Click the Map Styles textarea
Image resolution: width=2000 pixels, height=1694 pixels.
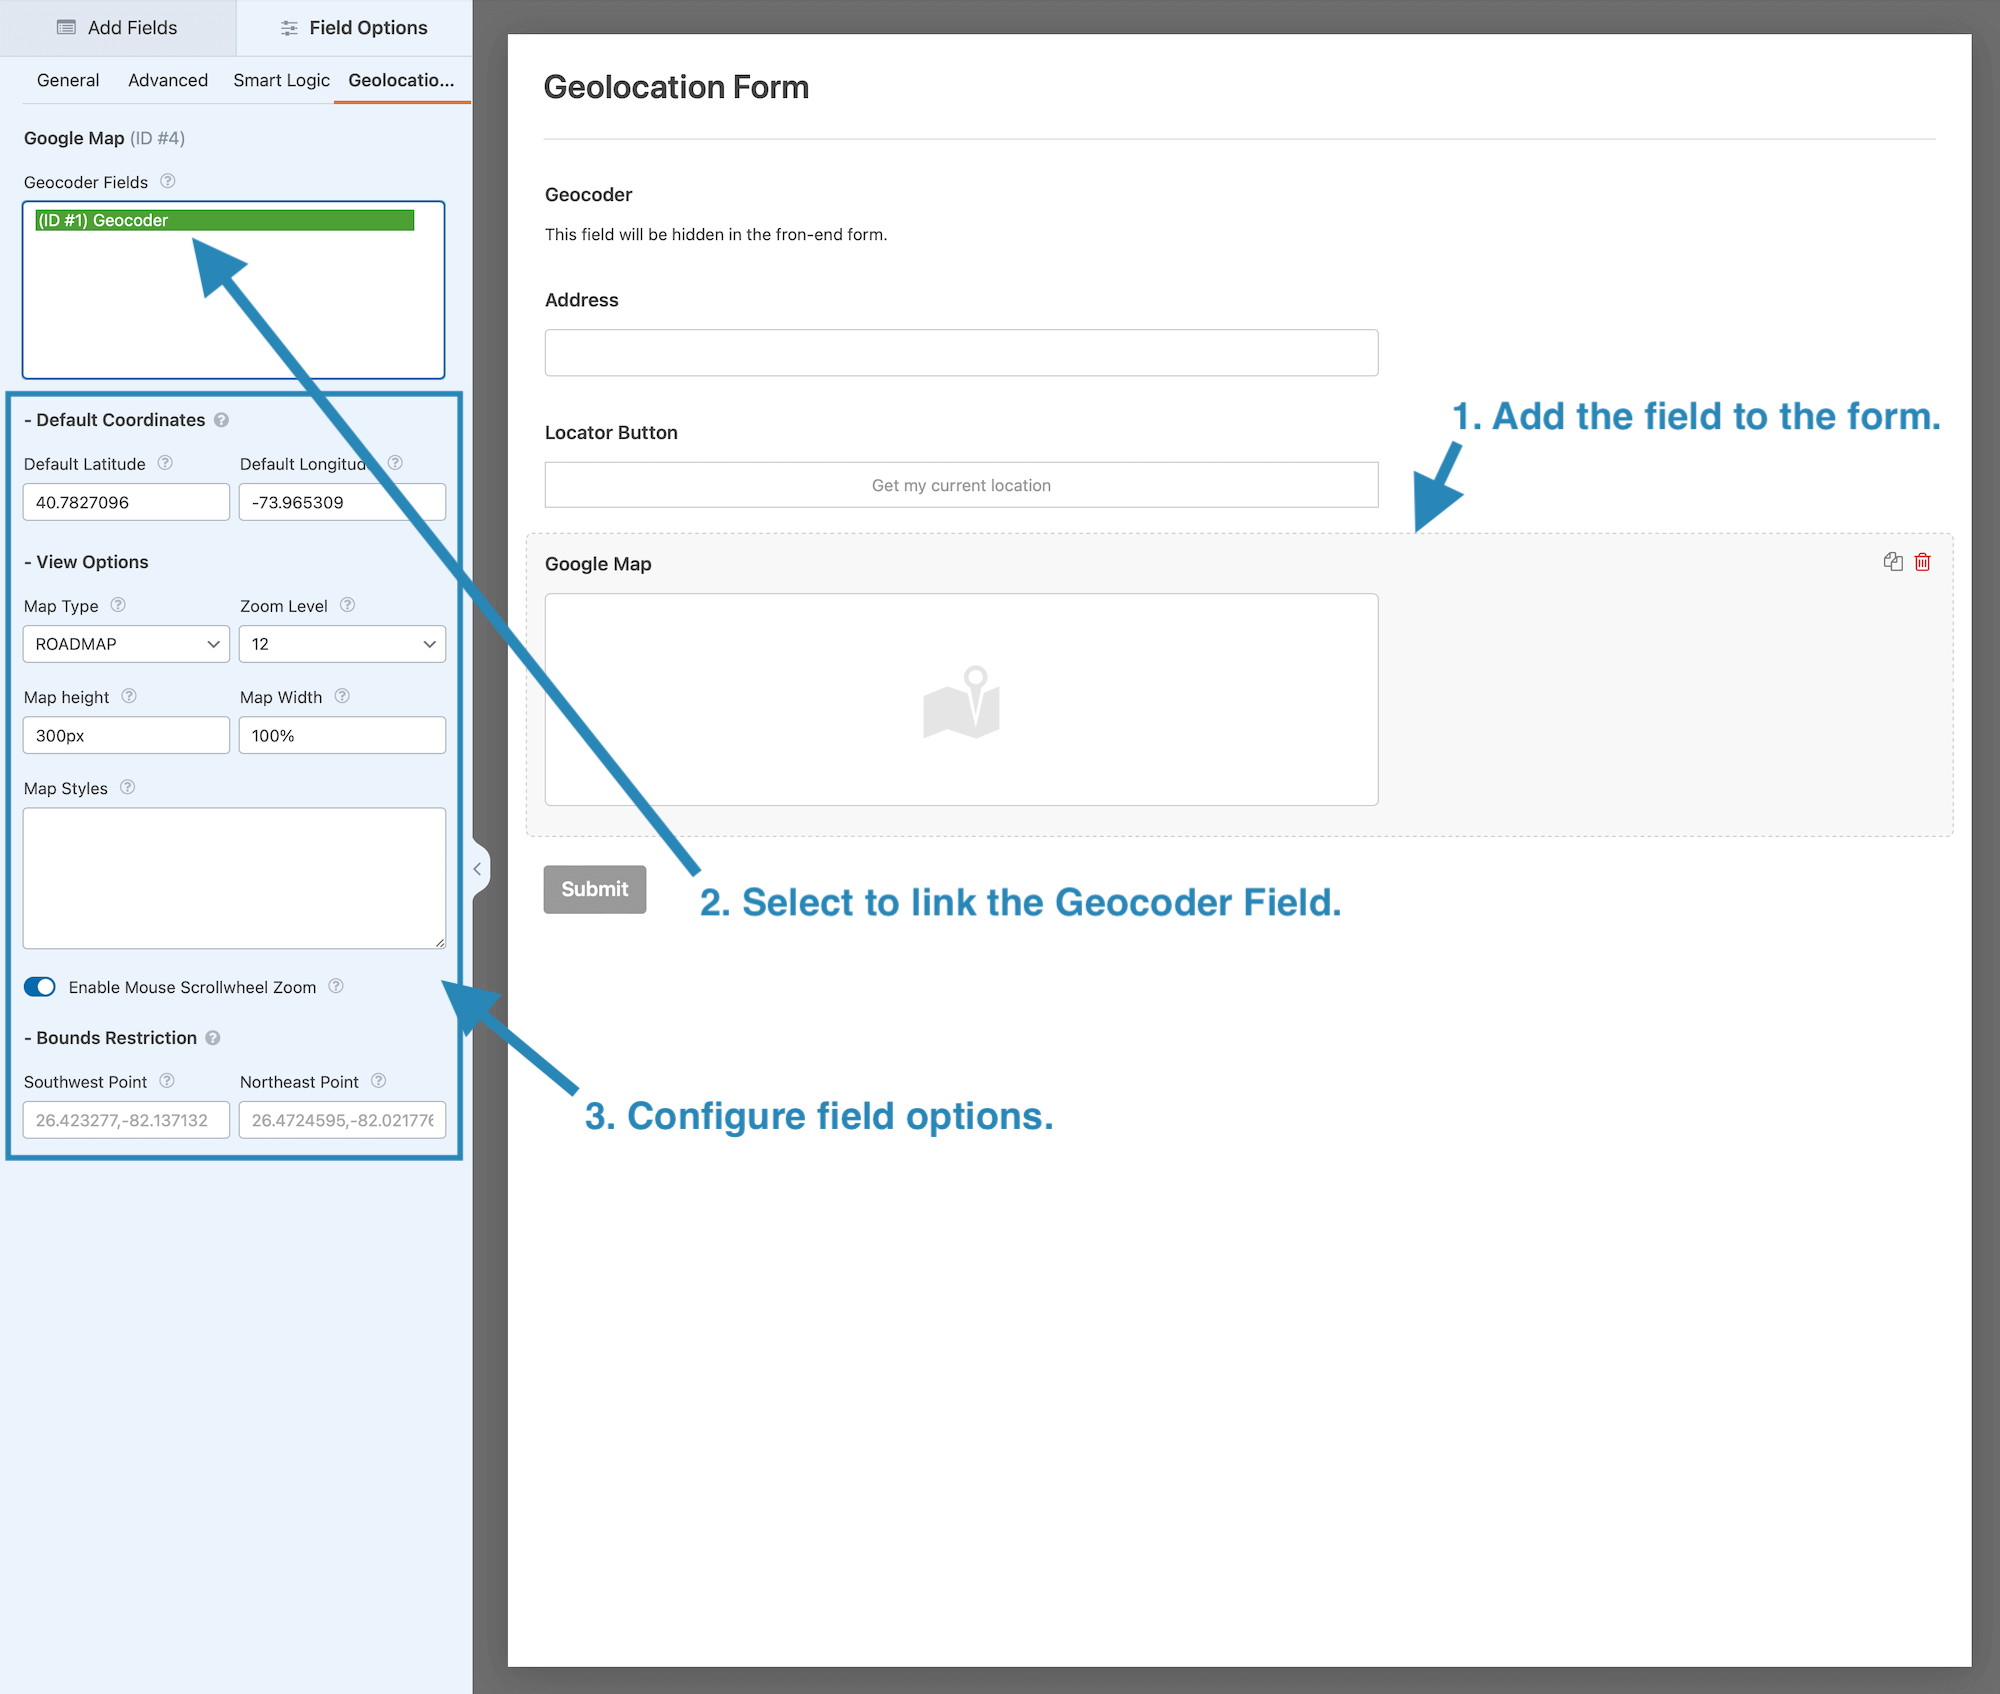pos(234,878)
